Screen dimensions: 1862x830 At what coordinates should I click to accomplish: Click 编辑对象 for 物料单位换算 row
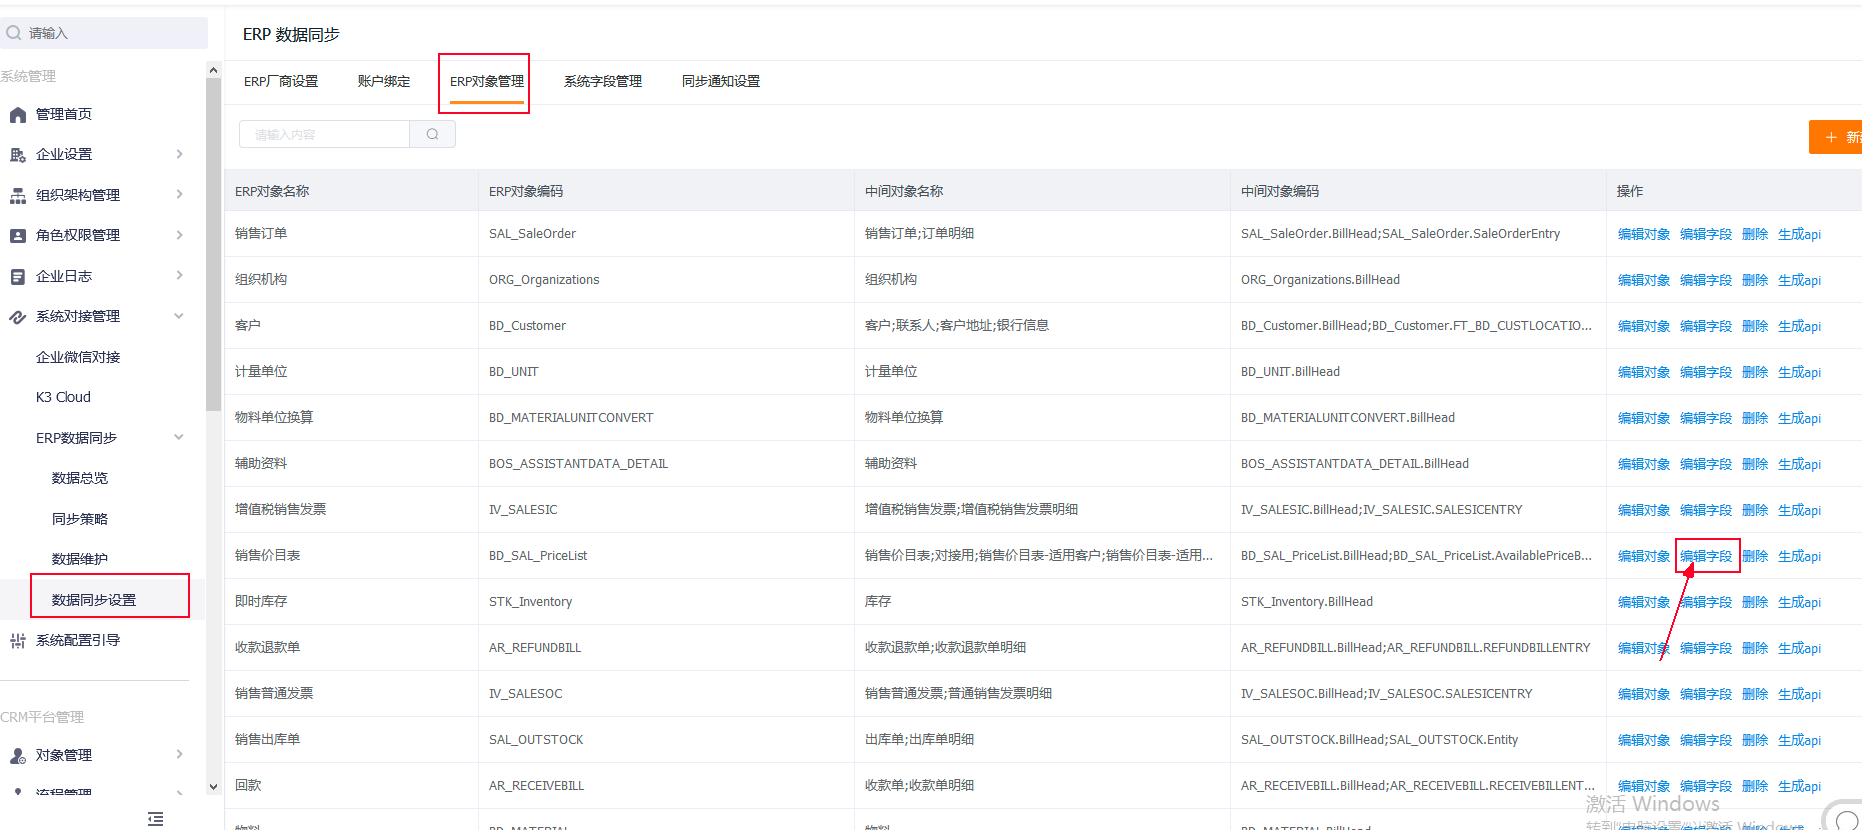[x=1644, y=418]
